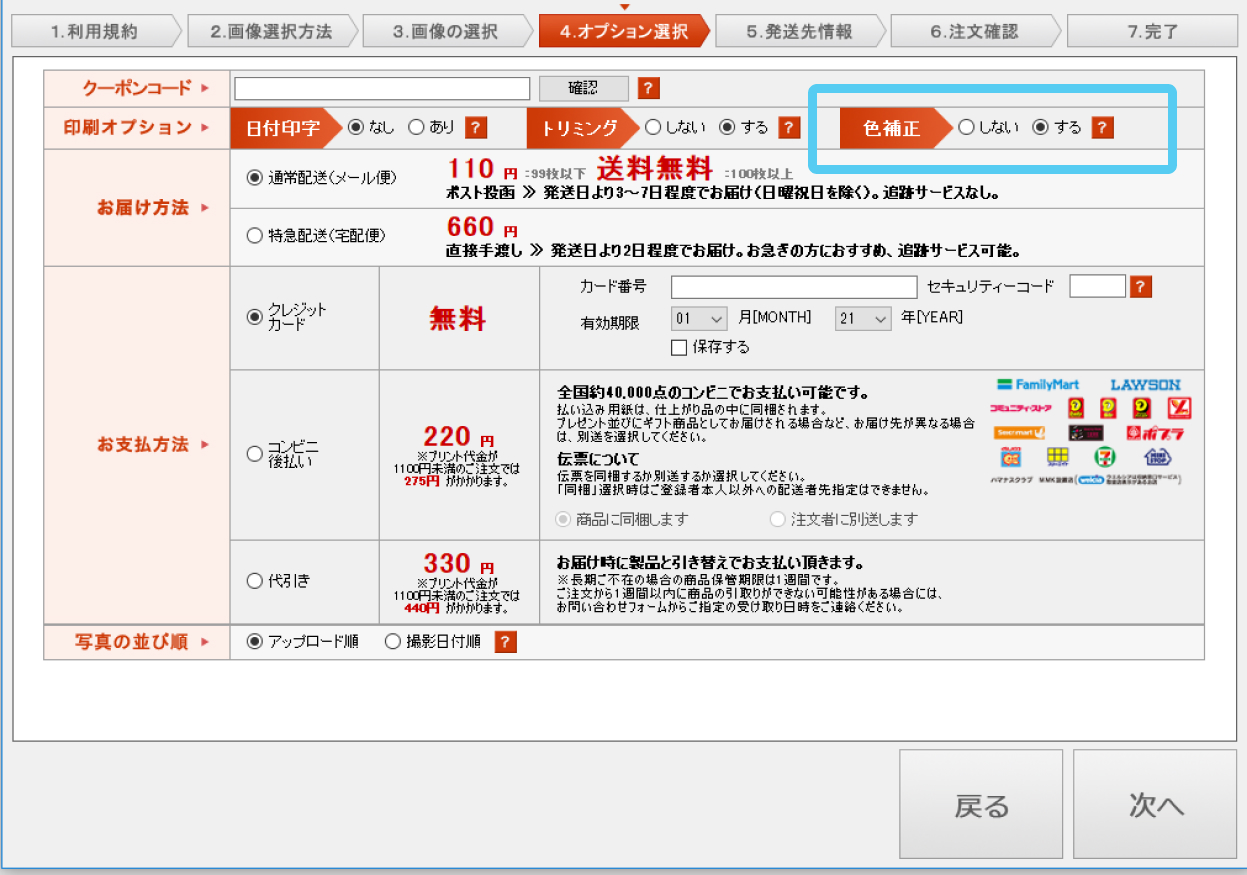Click the LAWSON logo
This screenshot has width=1247, height=875.
click(1145, 384)
